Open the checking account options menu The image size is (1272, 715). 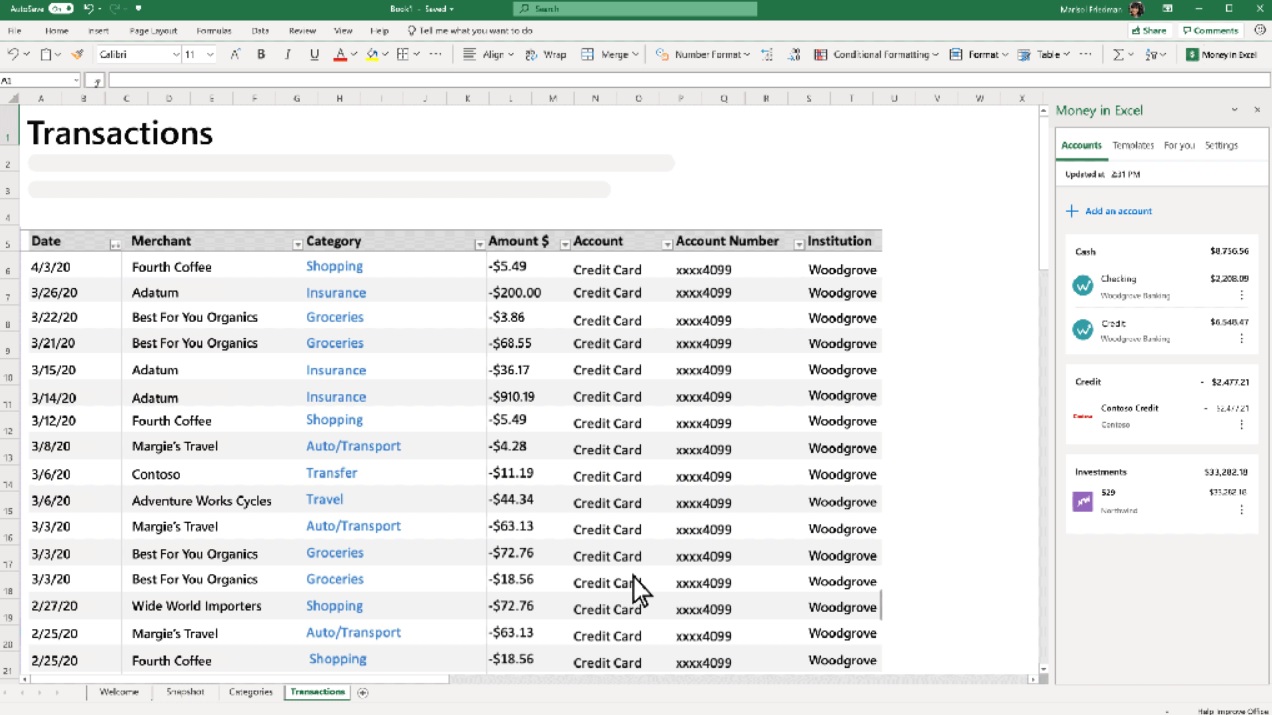(1241, 295)
